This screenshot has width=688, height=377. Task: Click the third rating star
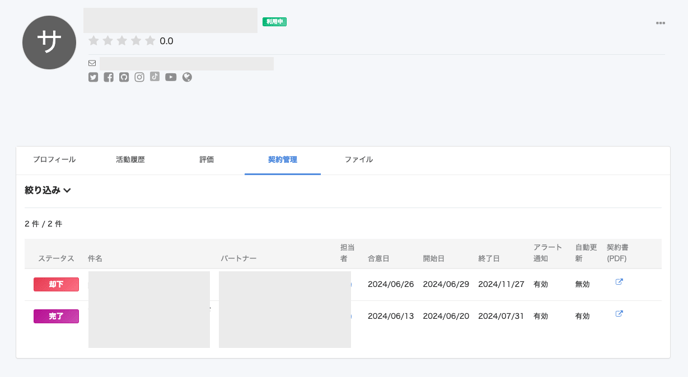(x=122, y=41)
